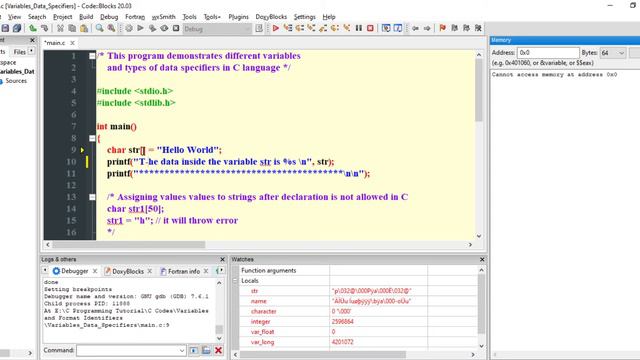This screenshot has height=360, width=640.
Task: Click the Jump back arrow icon
Action: point(415,28)
